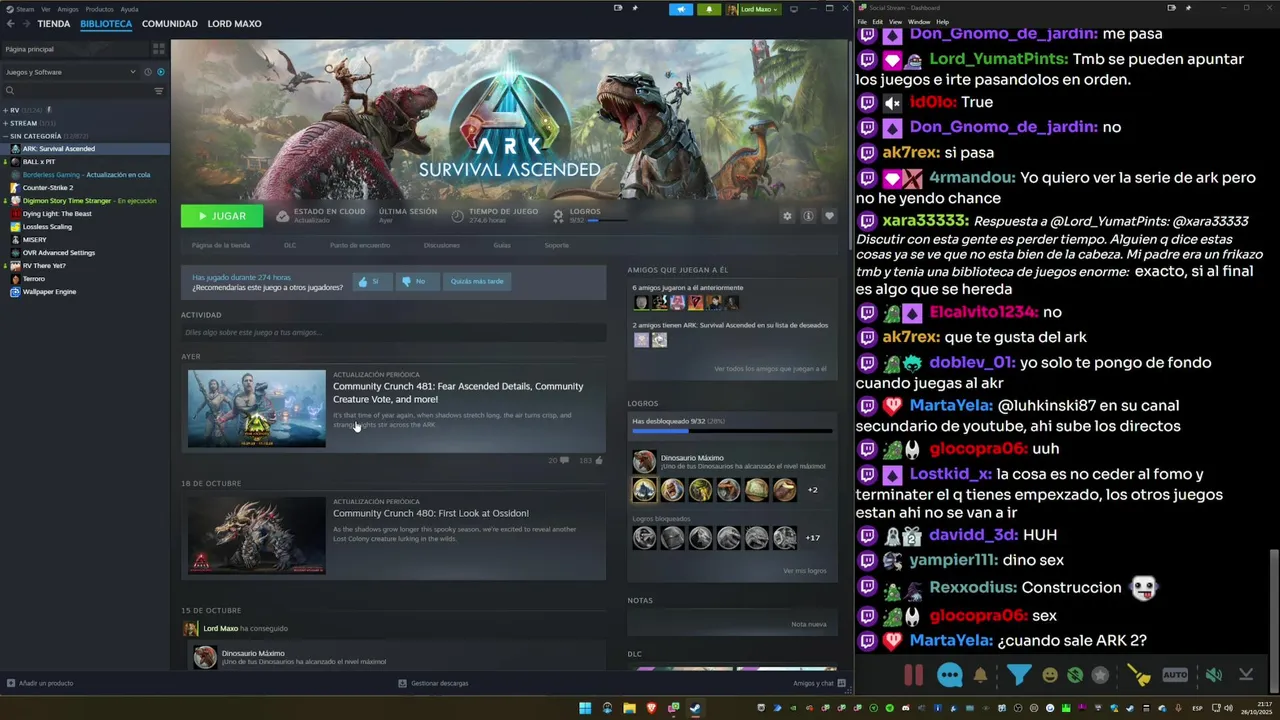1280x720 pixels.
Task: Go to the TIENDA tab
Action: coord(54,24)
